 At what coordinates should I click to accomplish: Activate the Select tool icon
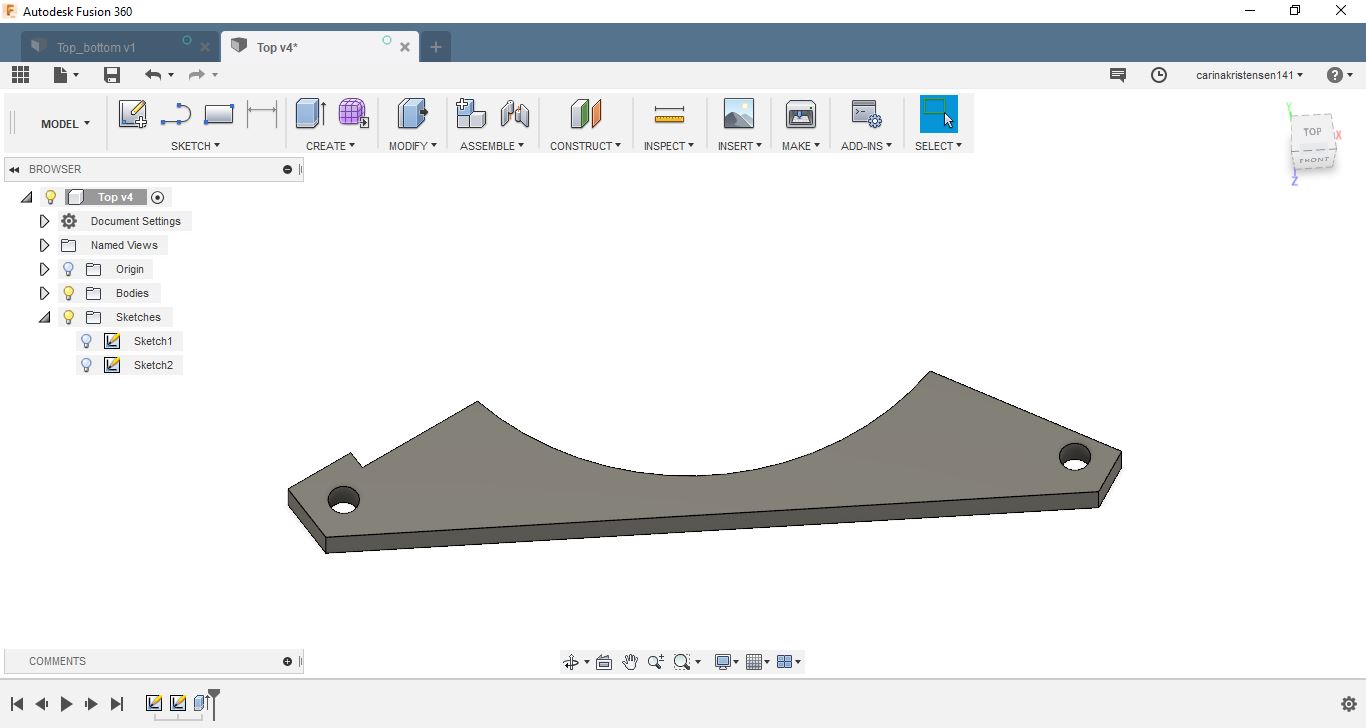pos(938,114)
